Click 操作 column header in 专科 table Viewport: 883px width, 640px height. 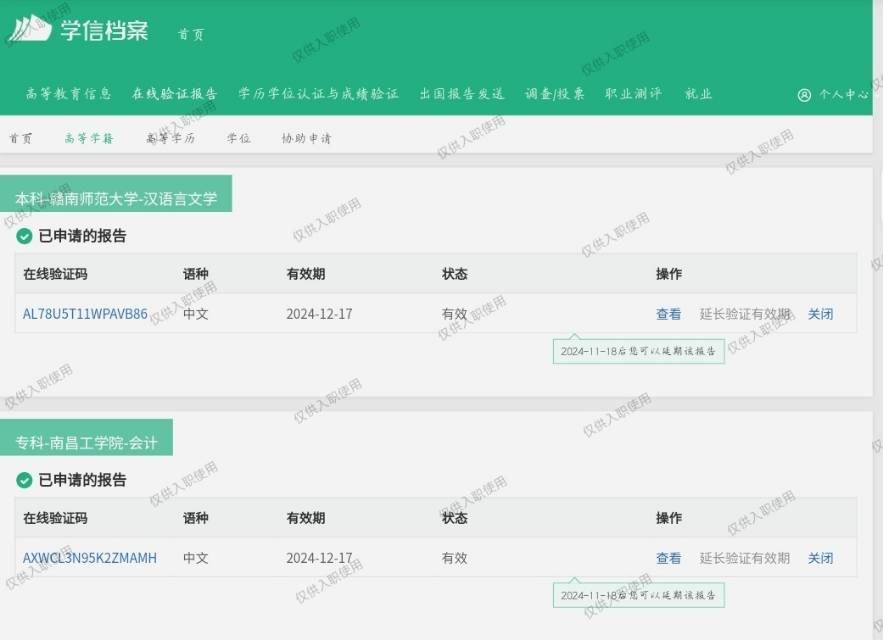pyautogui.click(x=668, y=518)
